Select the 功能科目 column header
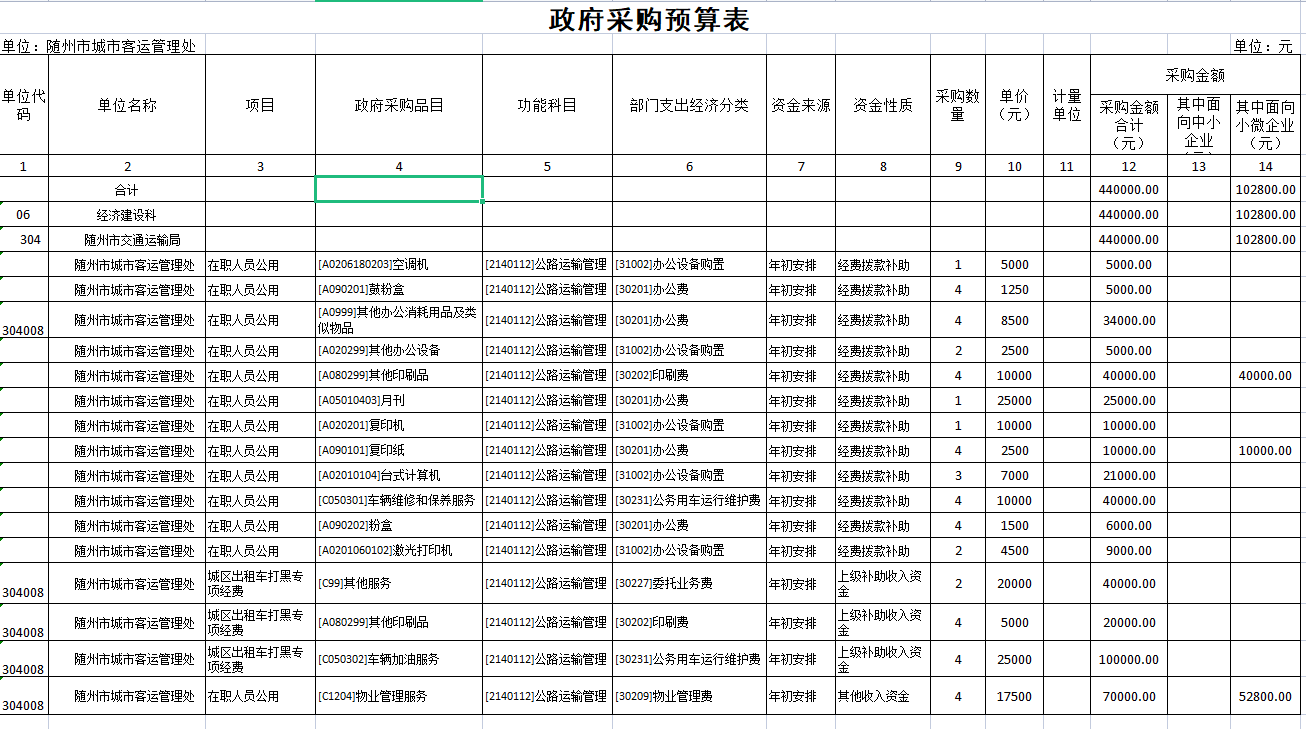 pyautogui.click(x=547, y=105)
